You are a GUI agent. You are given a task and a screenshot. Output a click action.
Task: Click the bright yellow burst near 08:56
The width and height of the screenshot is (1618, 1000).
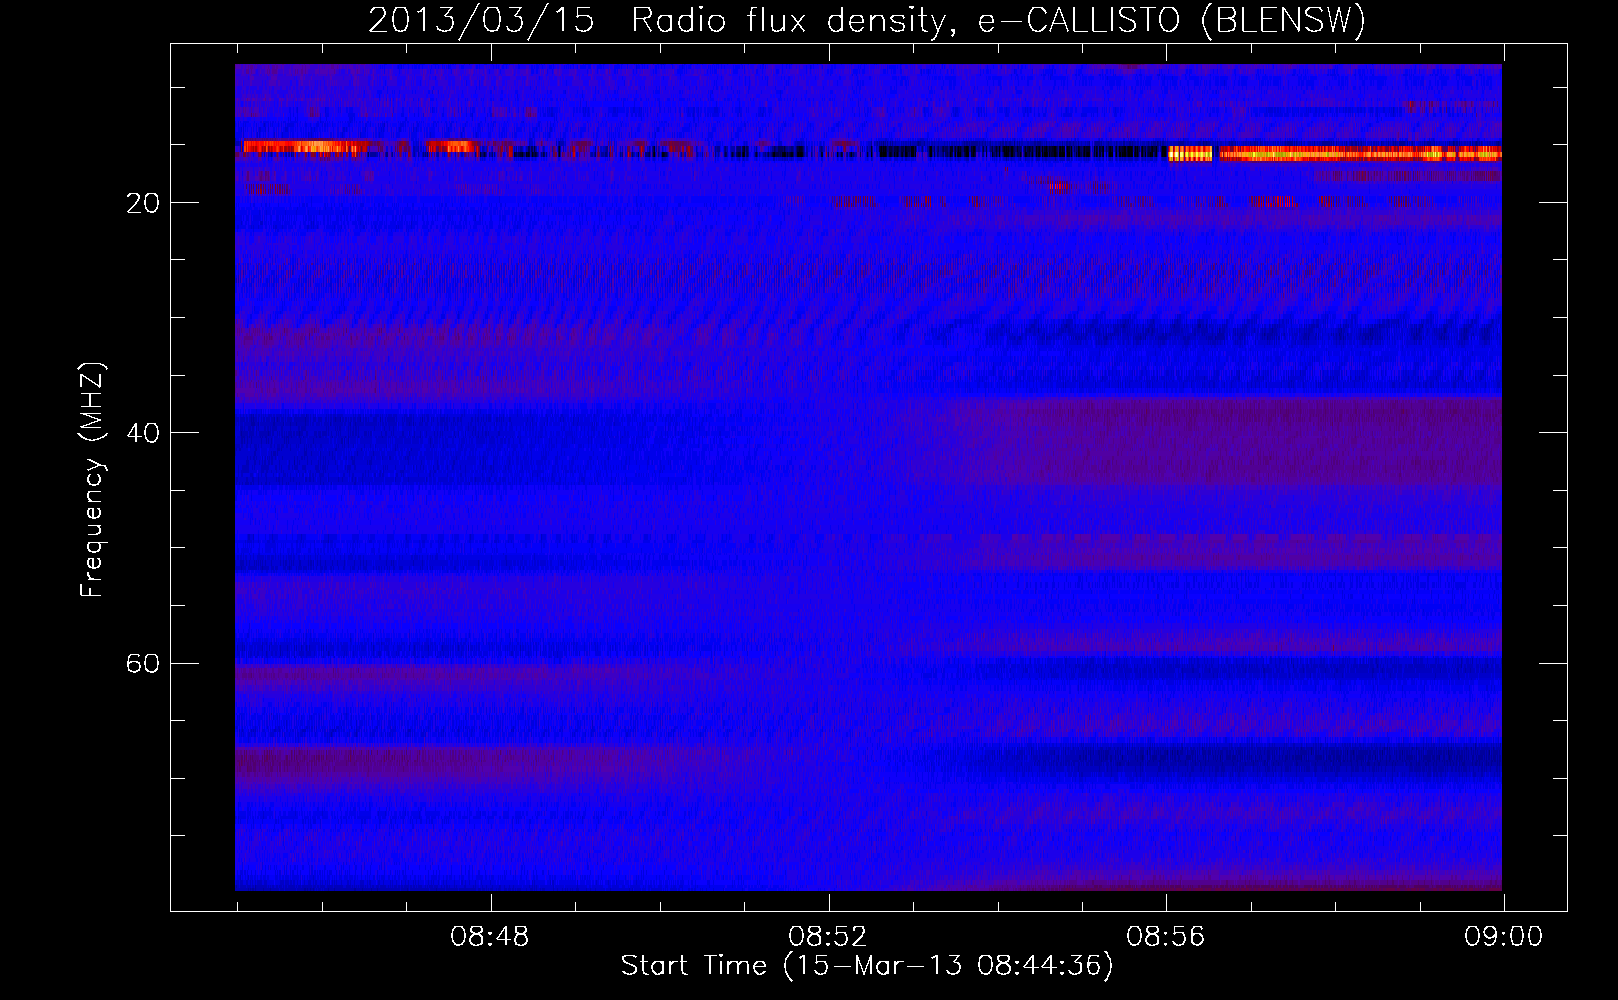click(x=1190, y=153)
